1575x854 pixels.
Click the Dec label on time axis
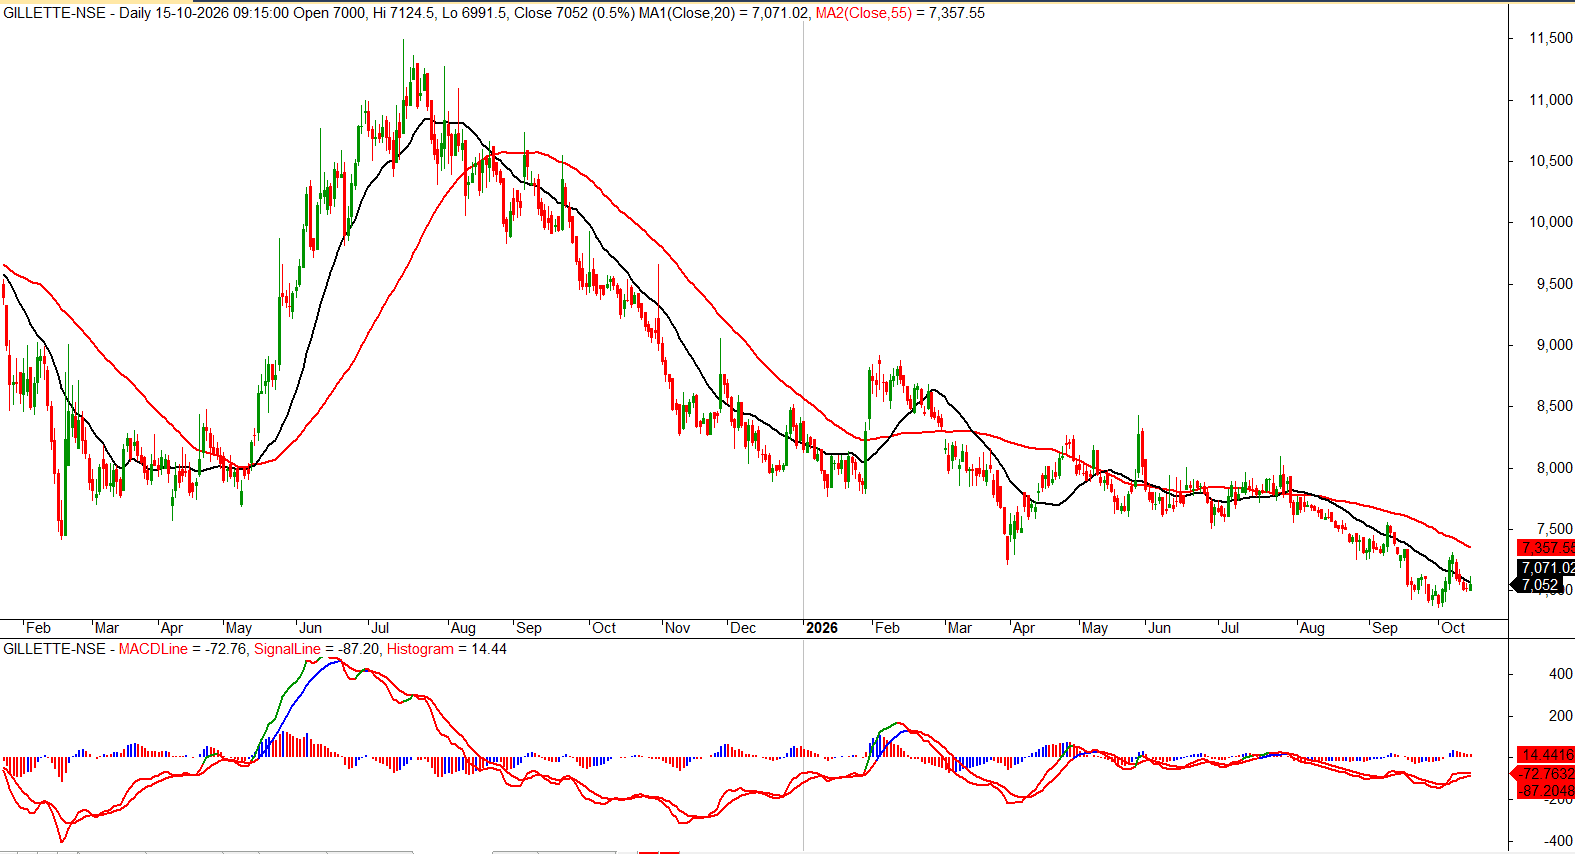743,628
